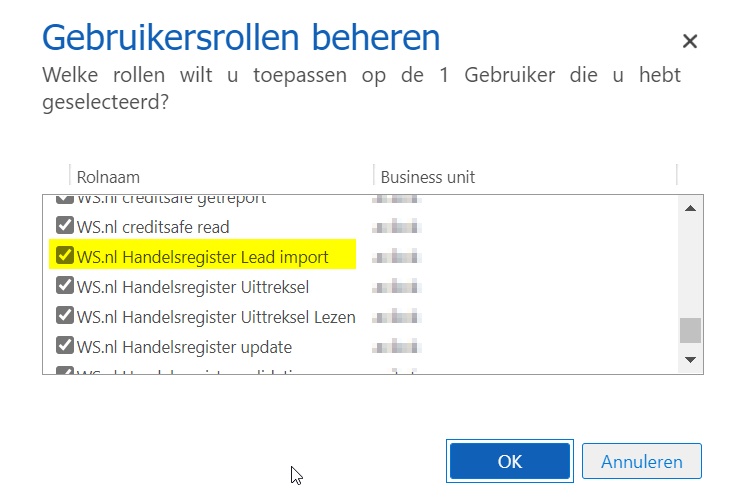Screen dimensions: 744x492
Task: Click the scrollbar down arrow
Action: (x=689, y=358)
